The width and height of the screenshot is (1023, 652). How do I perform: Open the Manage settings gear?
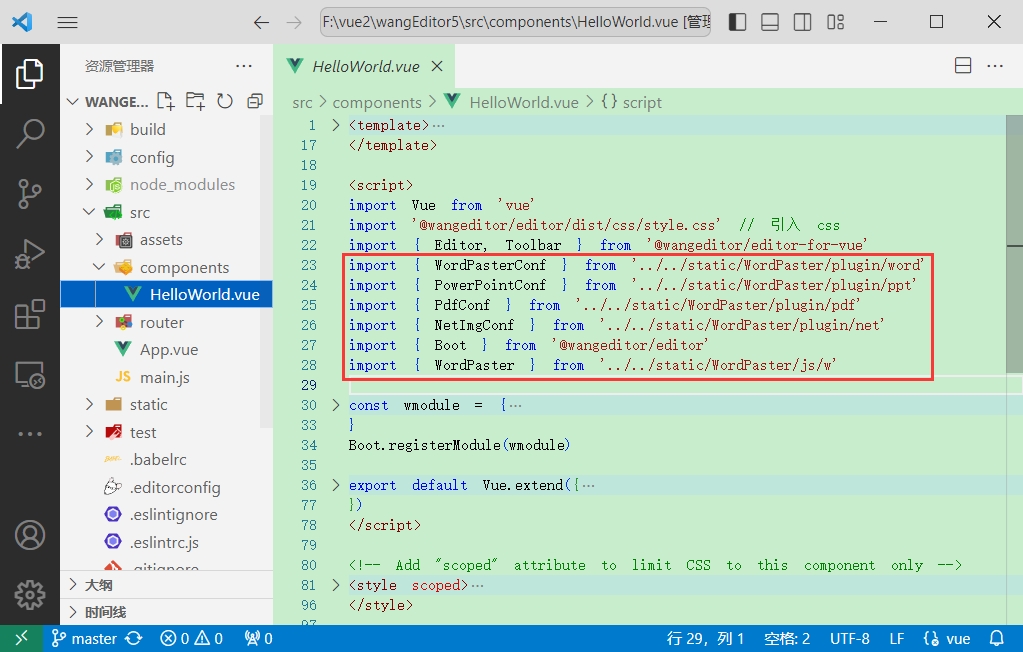30,595
